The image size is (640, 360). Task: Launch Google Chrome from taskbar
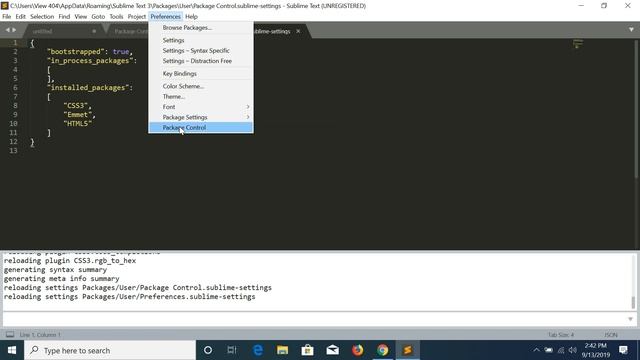point(382,350)
